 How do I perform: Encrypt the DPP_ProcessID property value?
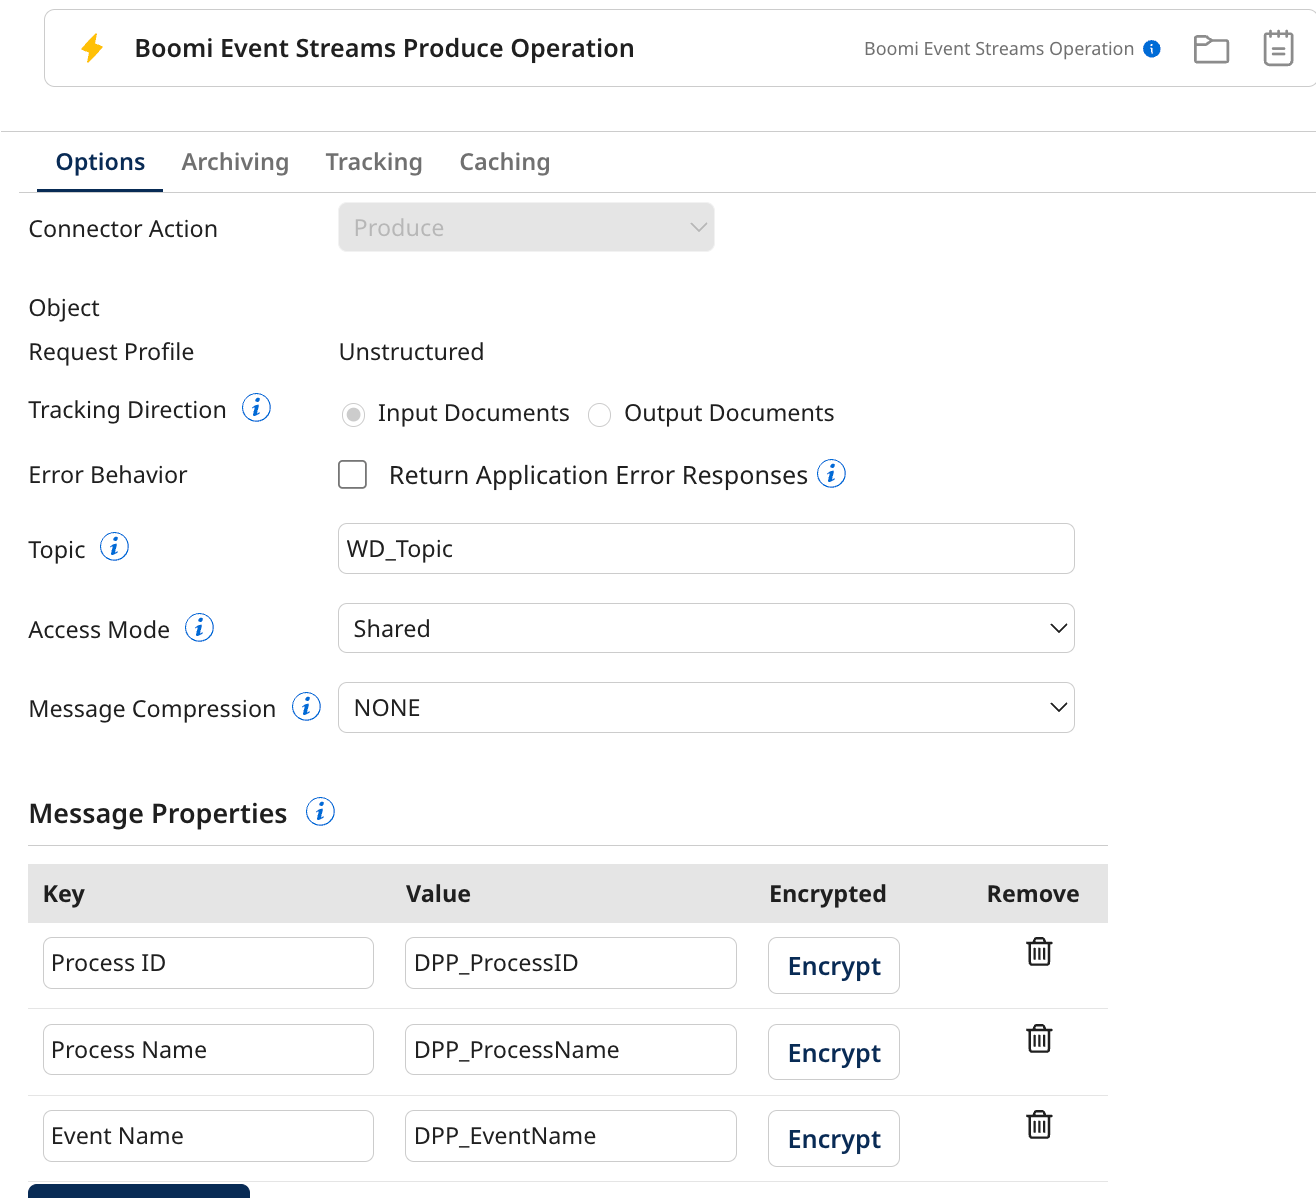[x=833, y=965]
